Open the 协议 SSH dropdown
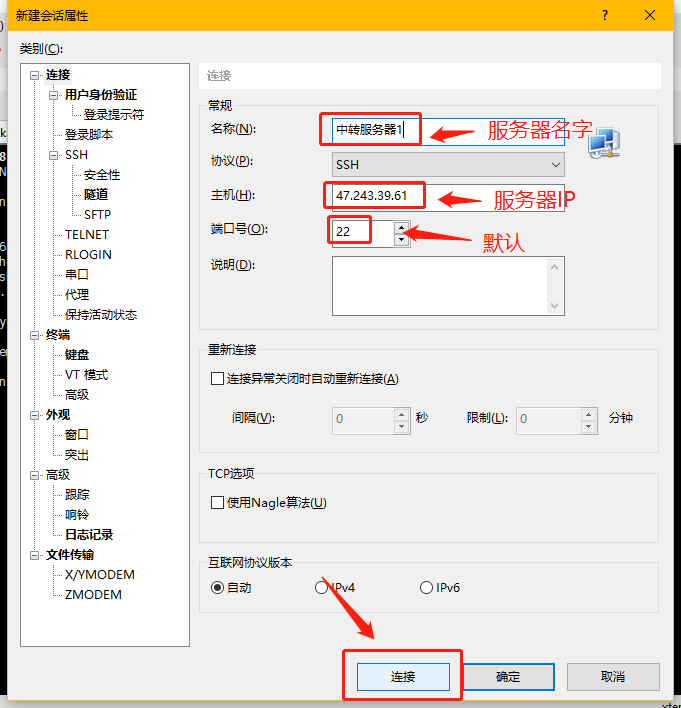 click(x=448, y=165)
